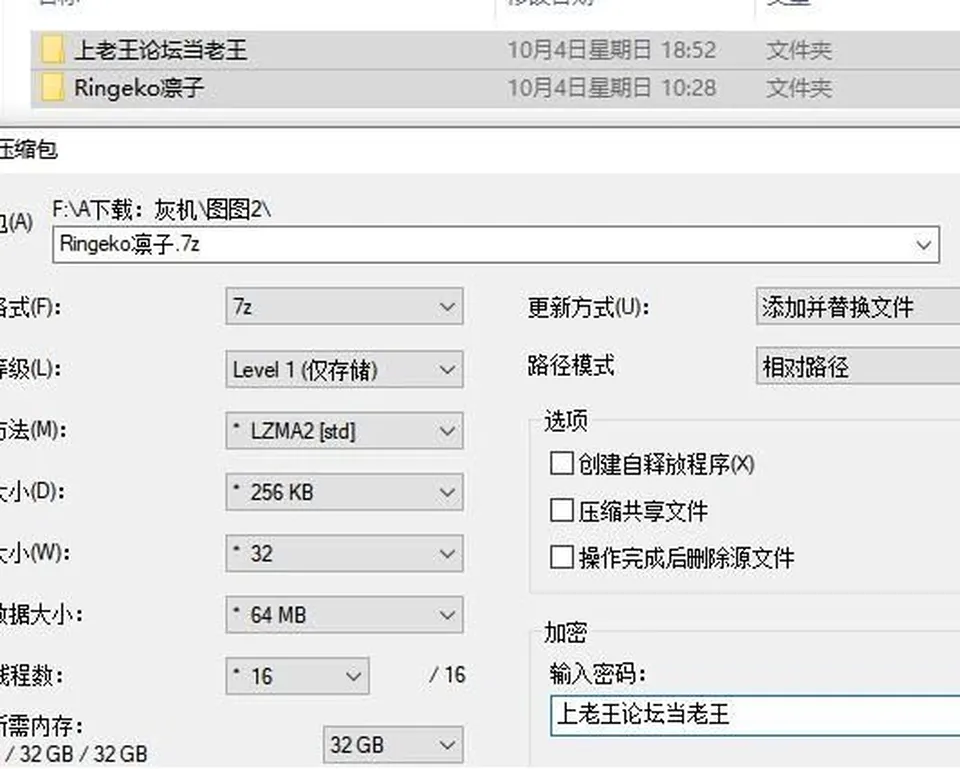The height and width of the screenshot is (769, 960).
Task: Open the 相对路径 path mode dropdown
Action: [x=858, y=366]
